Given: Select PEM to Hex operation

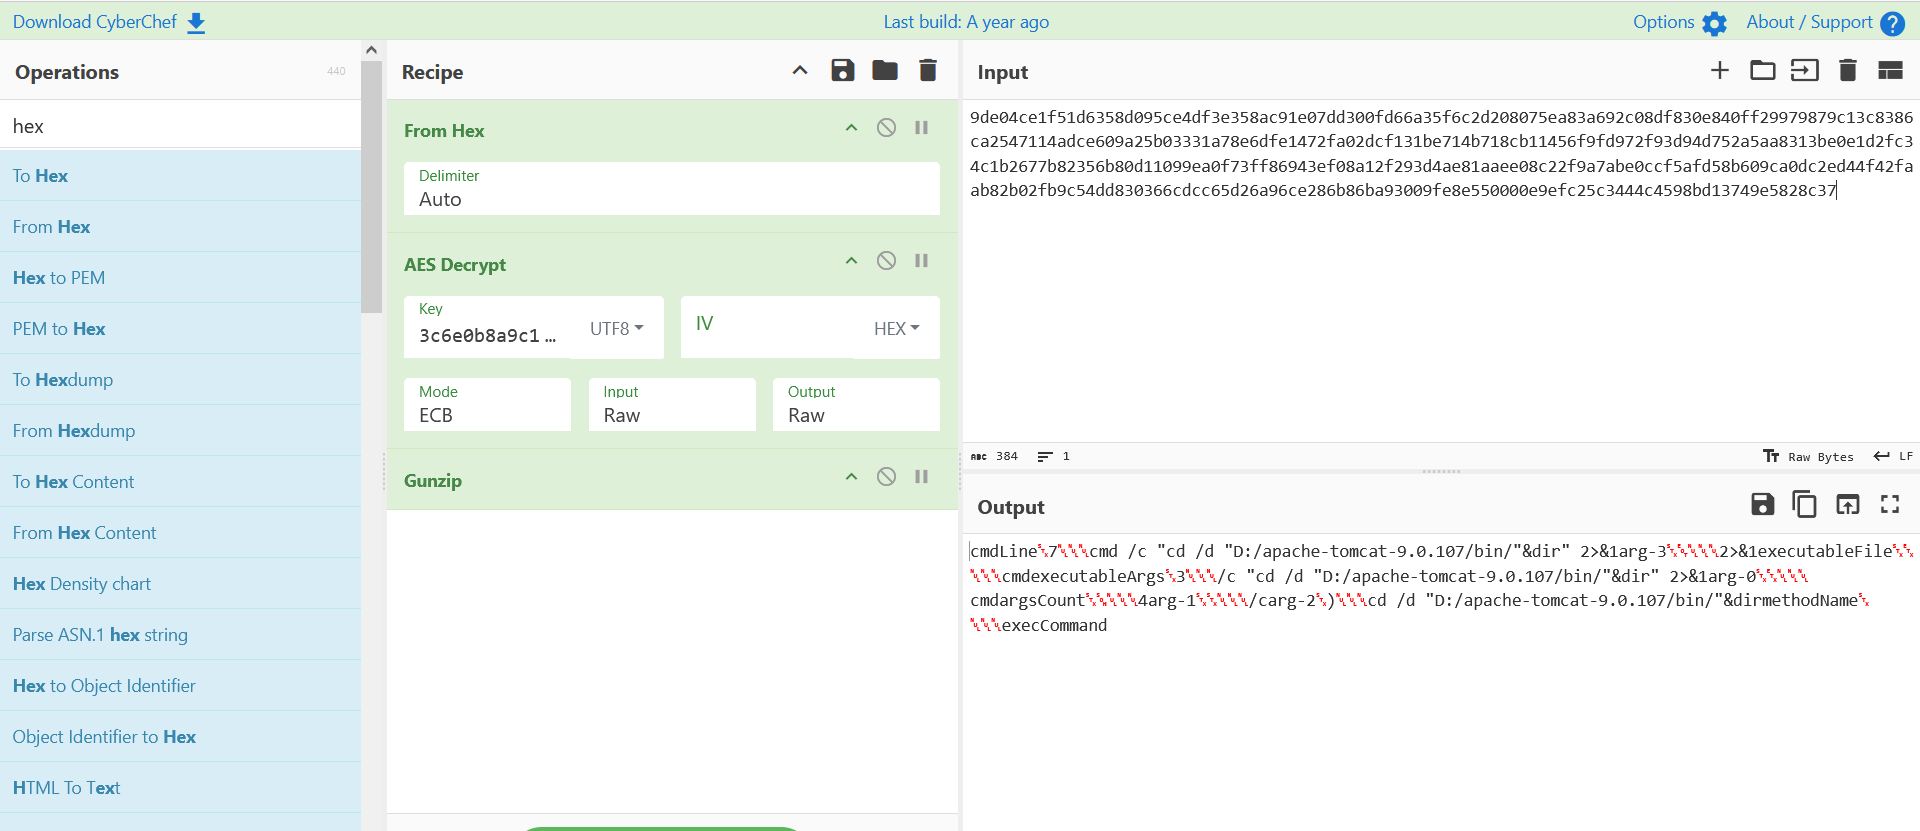Looking at the screenshot, I should tap(180, 329).
